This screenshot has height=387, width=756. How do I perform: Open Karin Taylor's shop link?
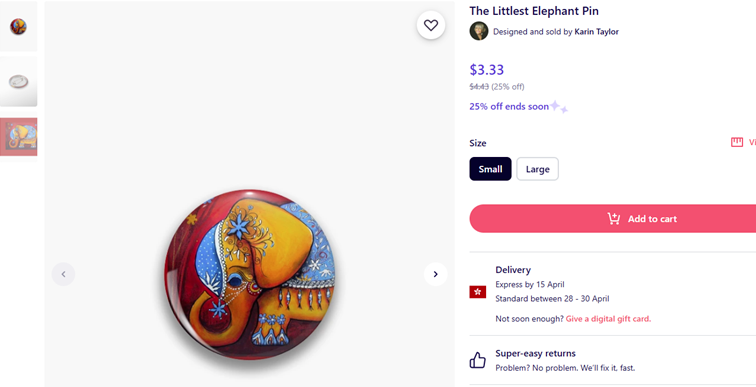tap(596, 32)
